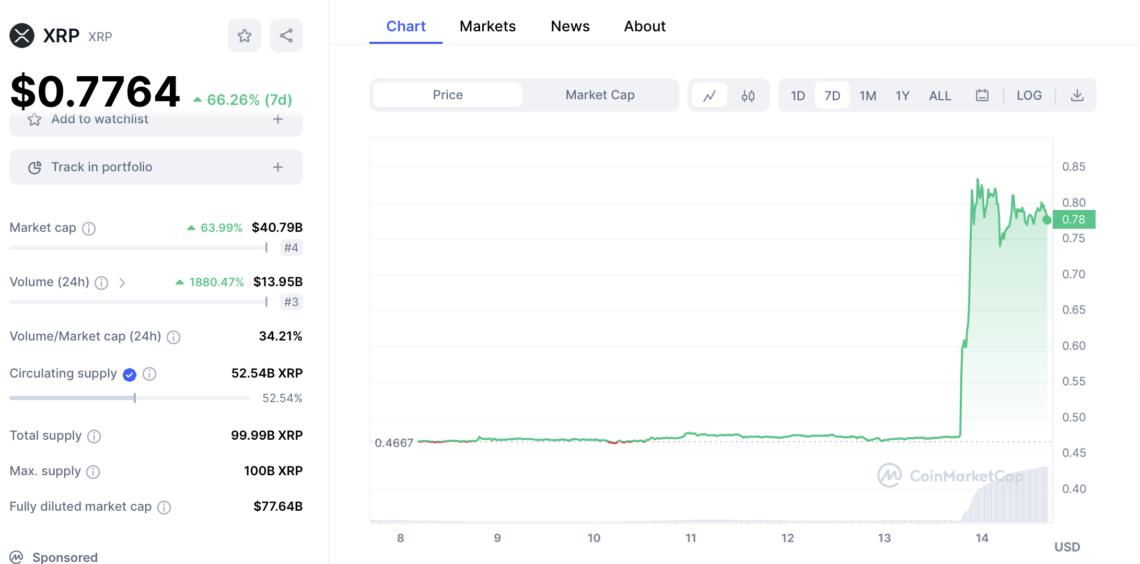
Task: Click the info icon beside Total supply
Action: [94, 437]
